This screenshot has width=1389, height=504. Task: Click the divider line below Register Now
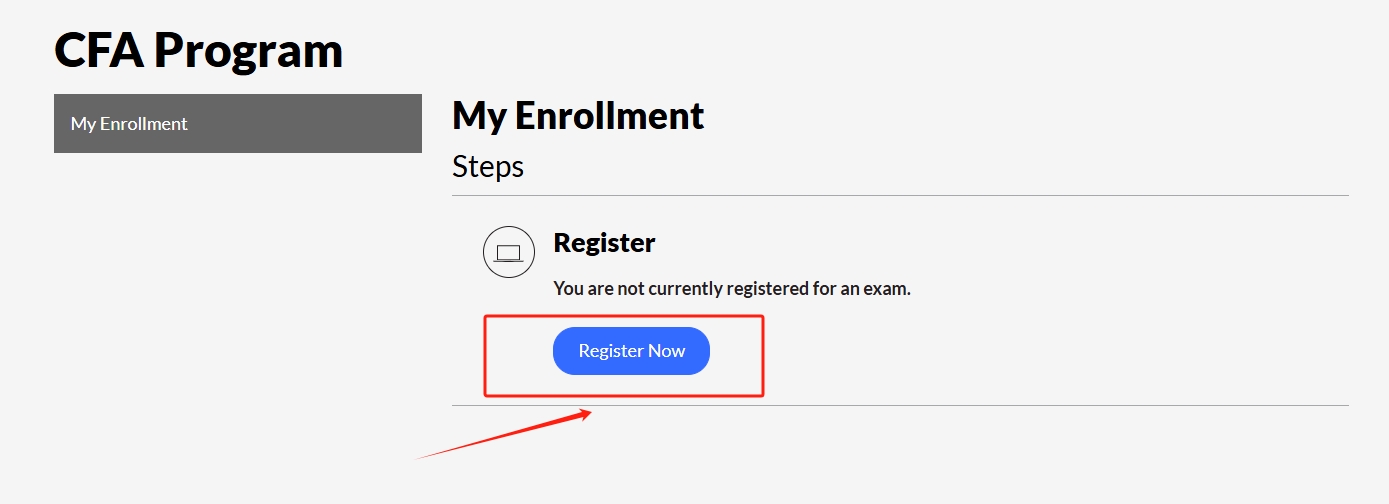tap(1000, 405)
